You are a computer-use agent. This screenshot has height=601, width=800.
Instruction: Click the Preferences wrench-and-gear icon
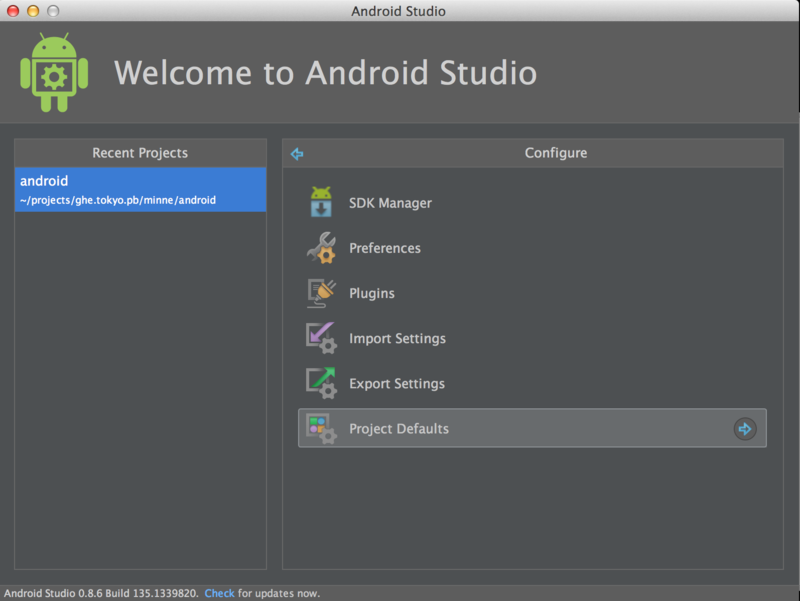click(321, 248)
